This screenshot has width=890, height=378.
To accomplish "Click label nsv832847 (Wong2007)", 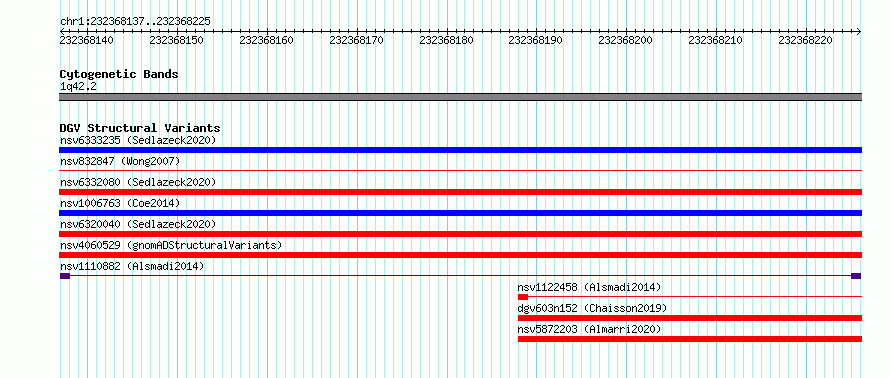I will pos(120,161).
